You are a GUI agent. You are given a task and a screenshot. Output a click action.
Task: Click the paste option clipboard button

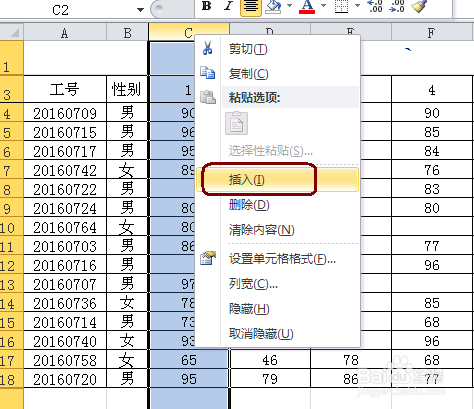(x=236, y=123)
